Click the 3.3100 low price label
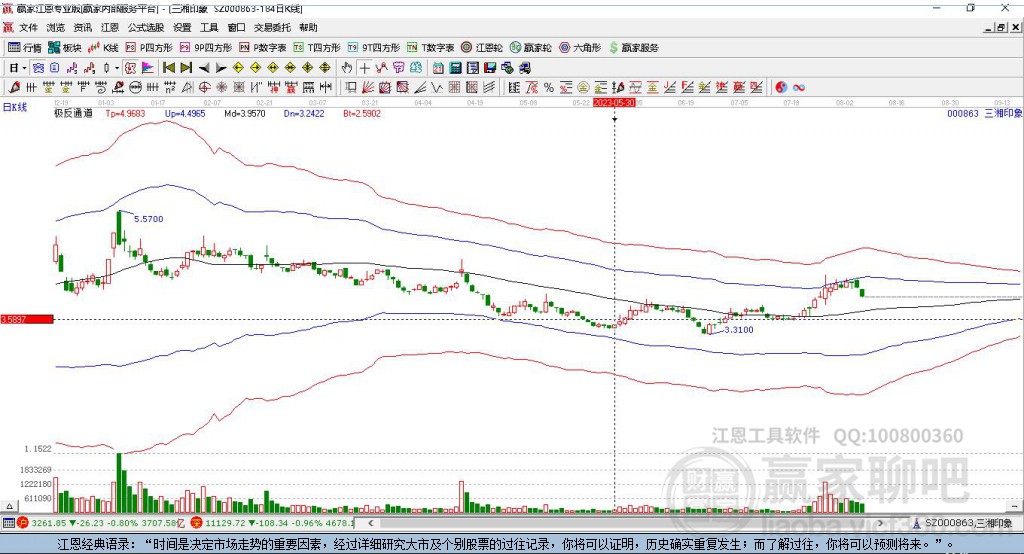The height and width of the screenshot is (554, 1024). click(739, 330)
